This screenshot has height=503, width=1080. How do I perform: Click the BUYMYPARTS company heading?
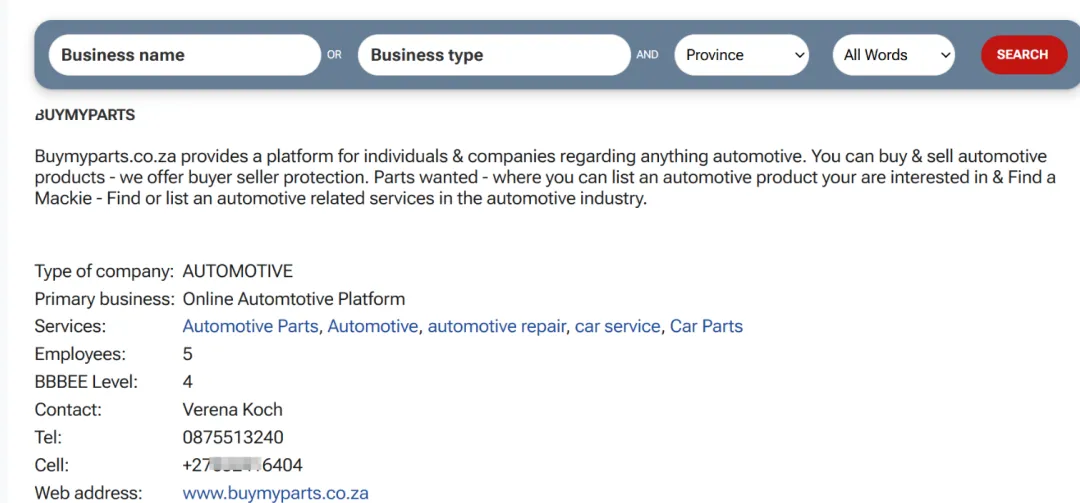click(x=85, y=115)
